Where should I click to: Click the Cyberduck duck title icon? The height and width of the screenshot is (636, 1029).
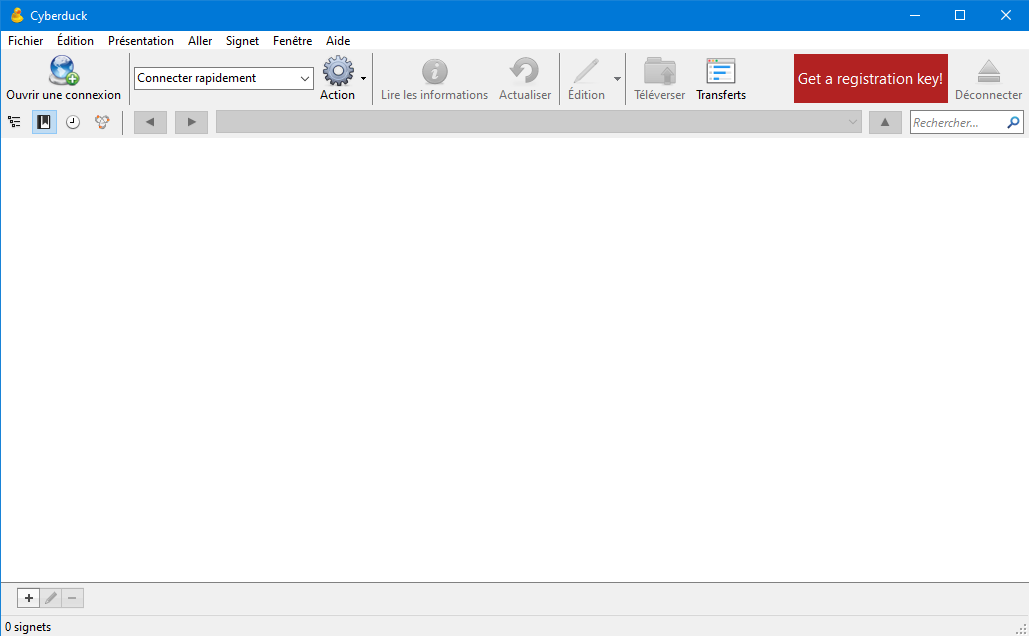[17, 15]
